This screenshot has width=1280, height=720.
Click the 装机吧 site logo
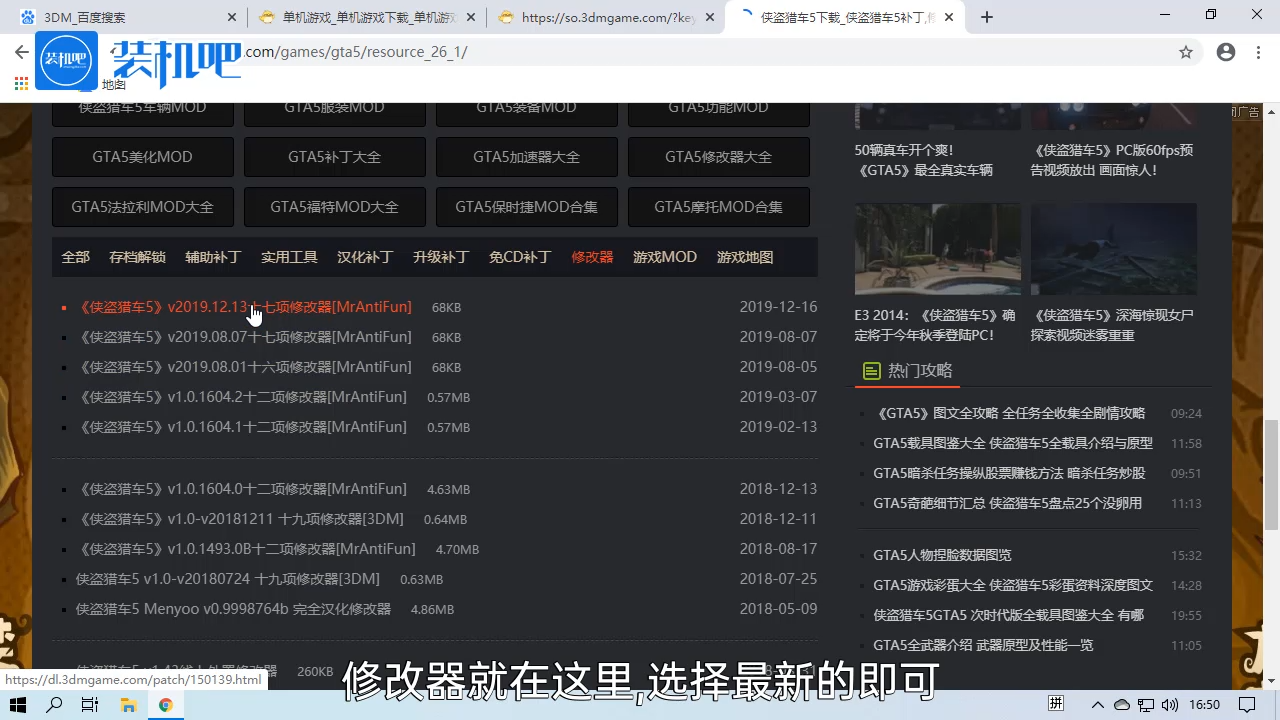66,60
